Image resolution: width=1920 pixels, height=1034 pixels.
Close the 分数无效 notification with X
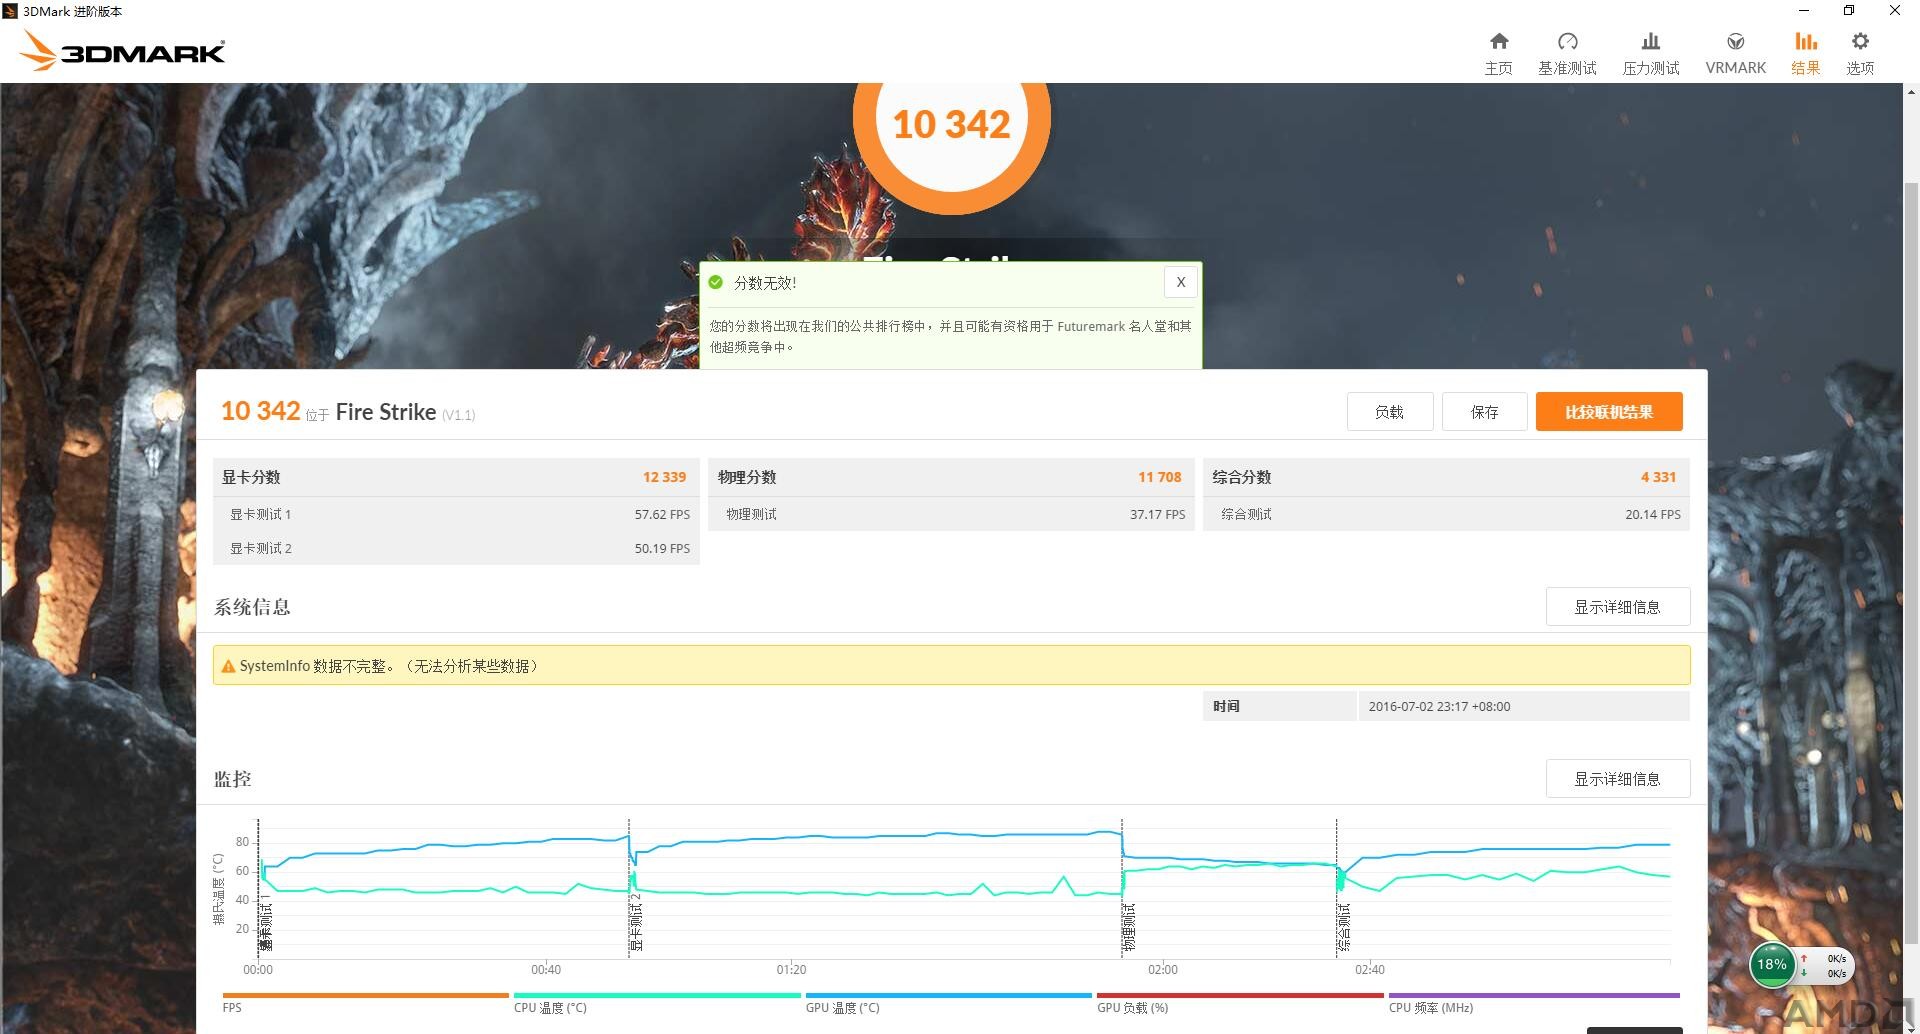(x=1181, y=282)
